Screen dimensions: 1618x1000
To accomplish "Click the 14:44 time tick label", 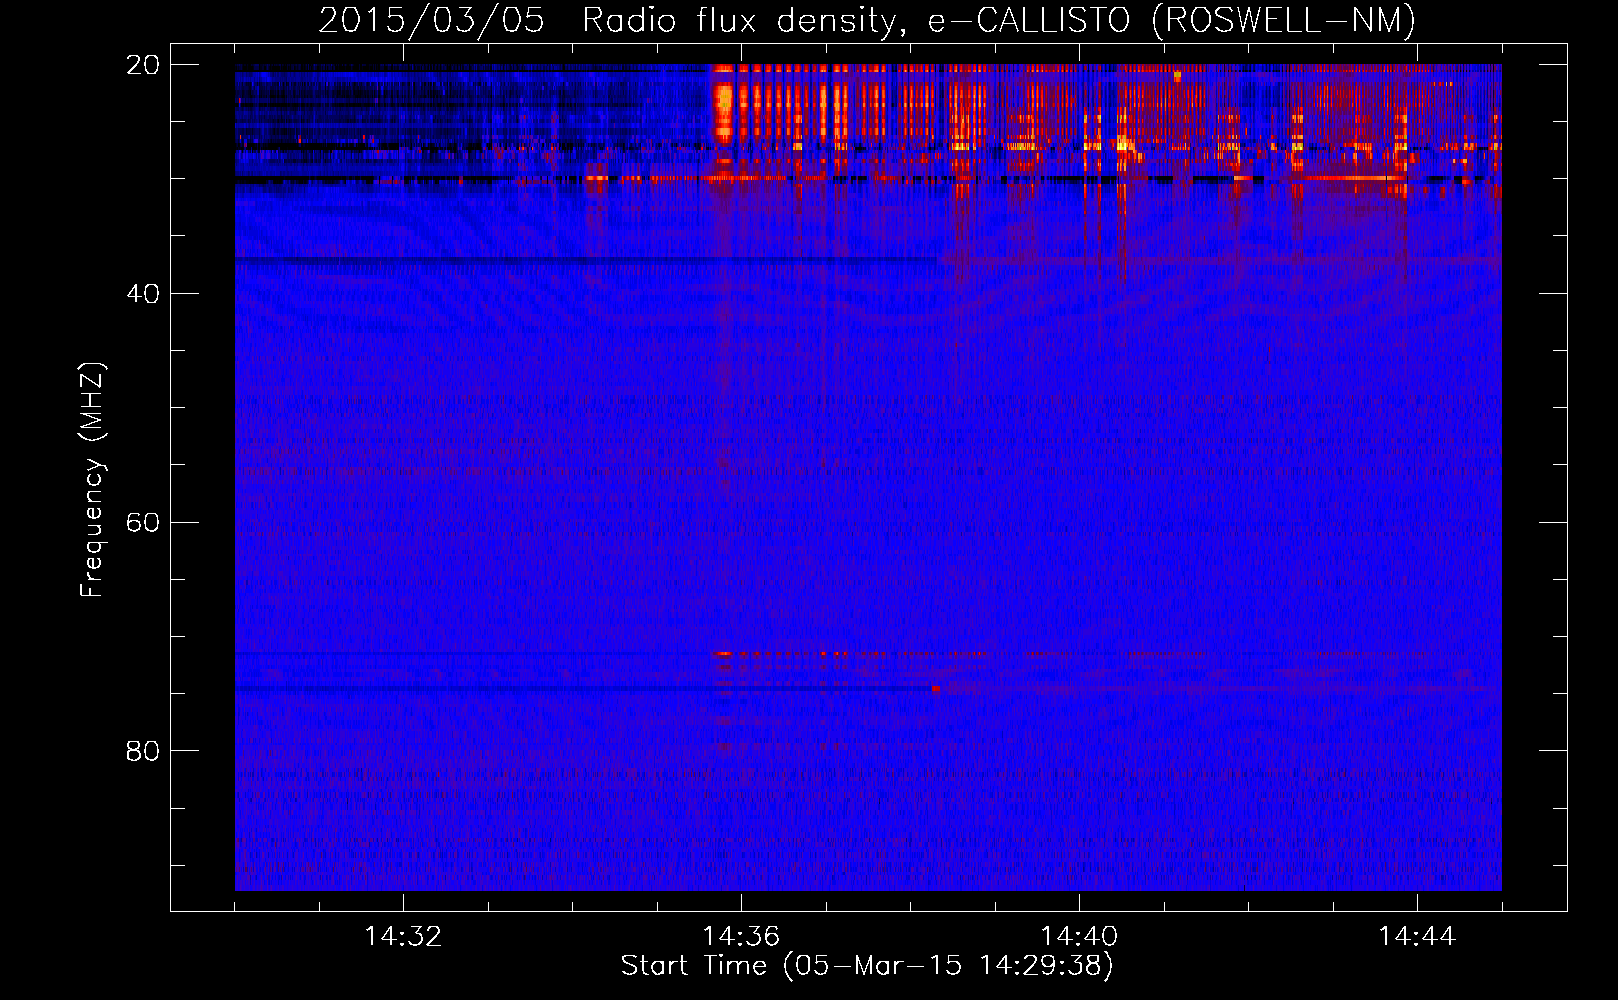I will 1417,937.
